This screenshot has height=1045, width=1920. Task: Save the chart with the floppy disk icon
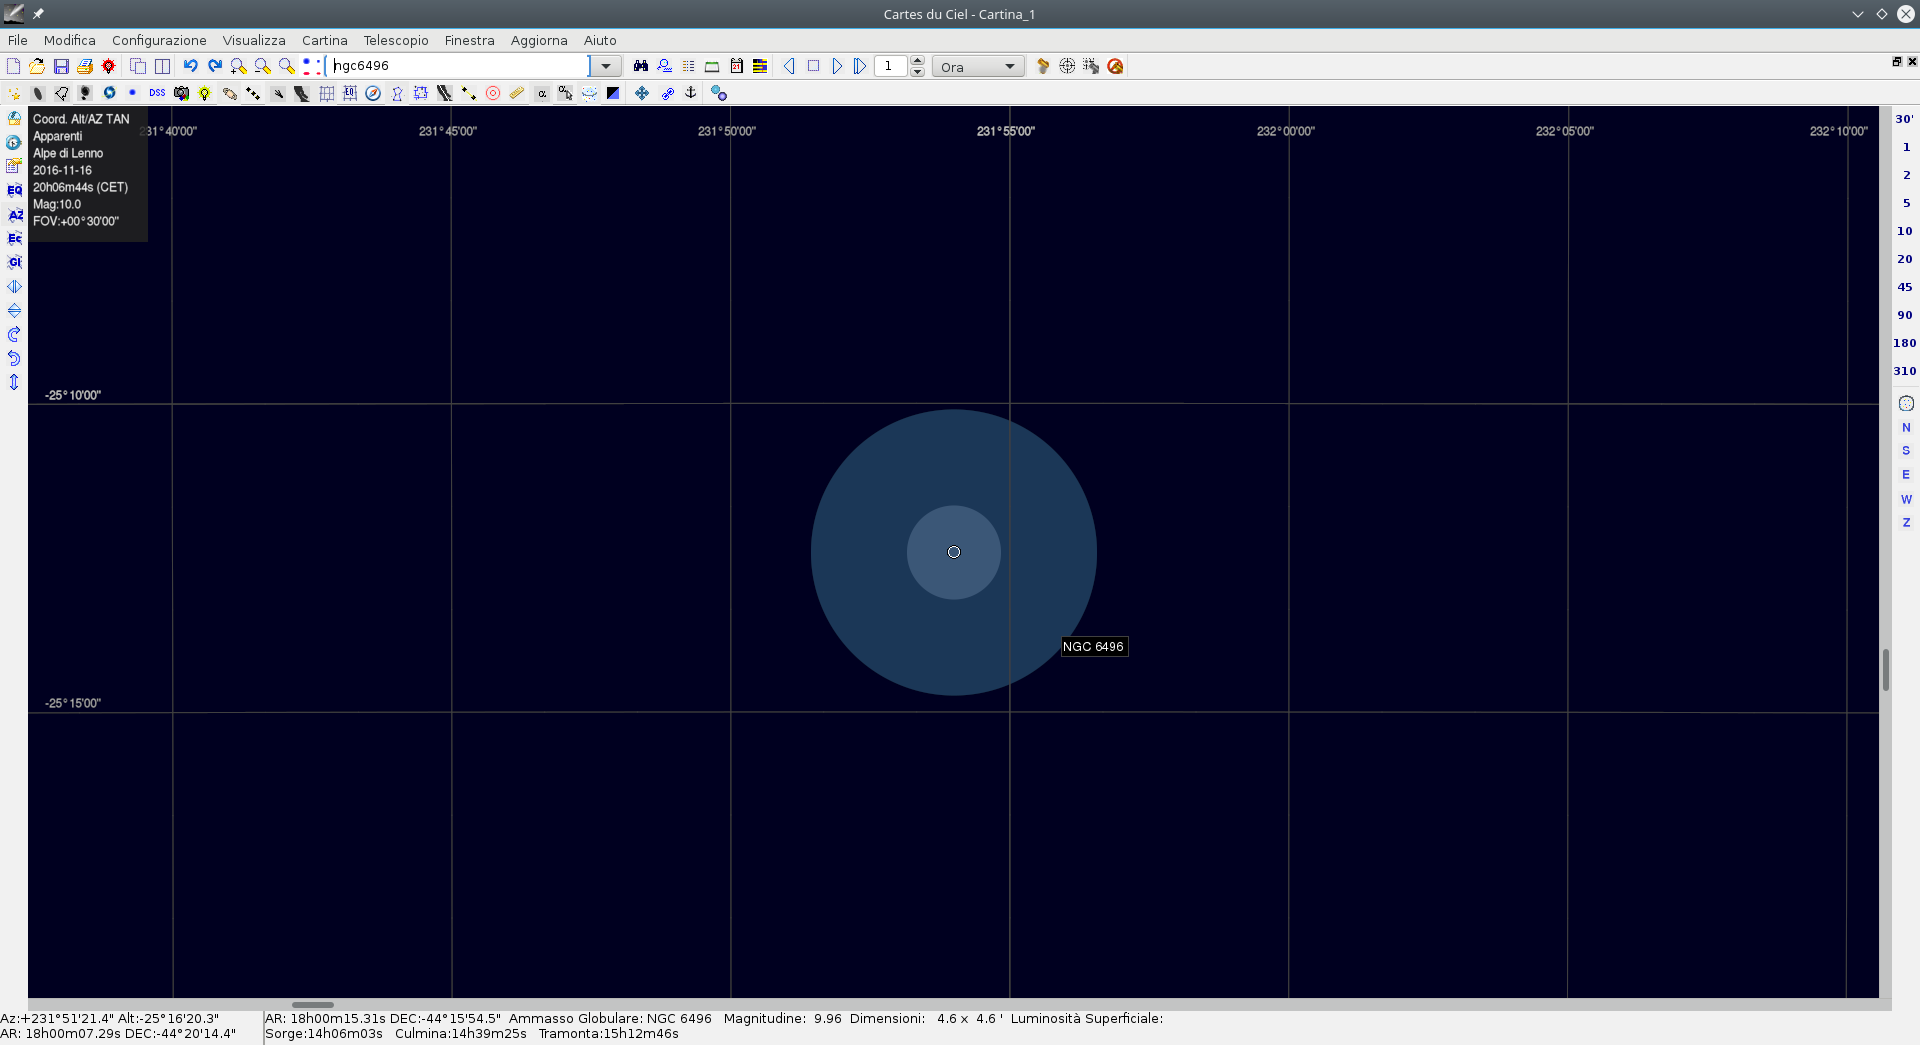click(x=61, y=66)
